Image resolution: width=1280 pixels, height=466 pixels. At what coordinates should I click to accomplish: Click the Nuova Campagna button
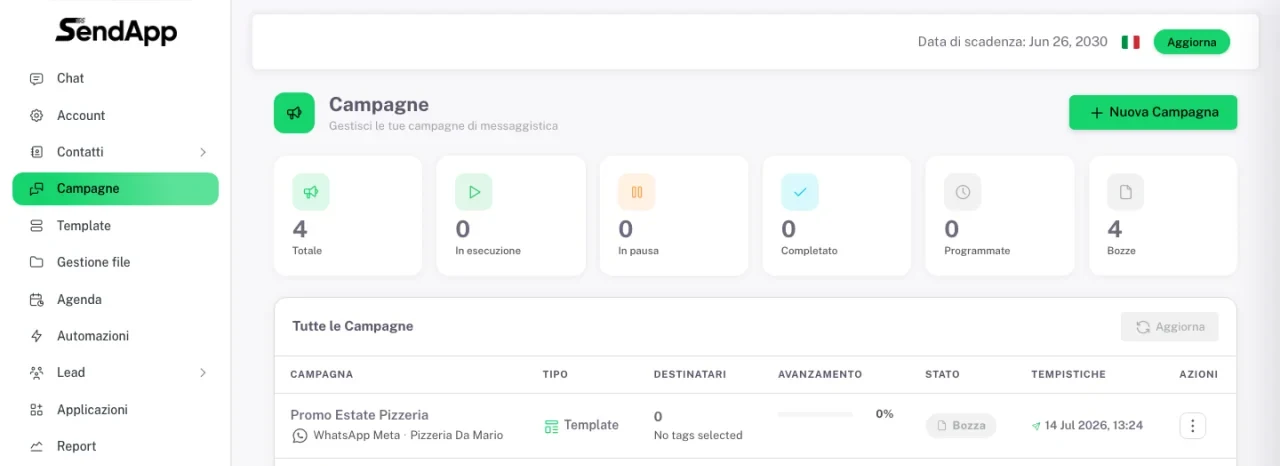(1153, 113)
